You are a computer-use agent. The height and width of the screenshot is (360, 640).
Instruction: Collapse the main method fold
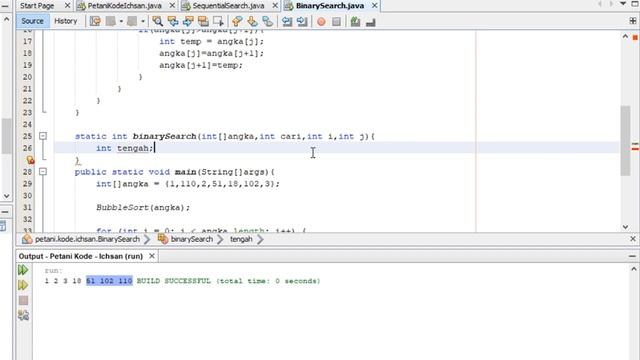pyautogui.click(x=43, y=171)
